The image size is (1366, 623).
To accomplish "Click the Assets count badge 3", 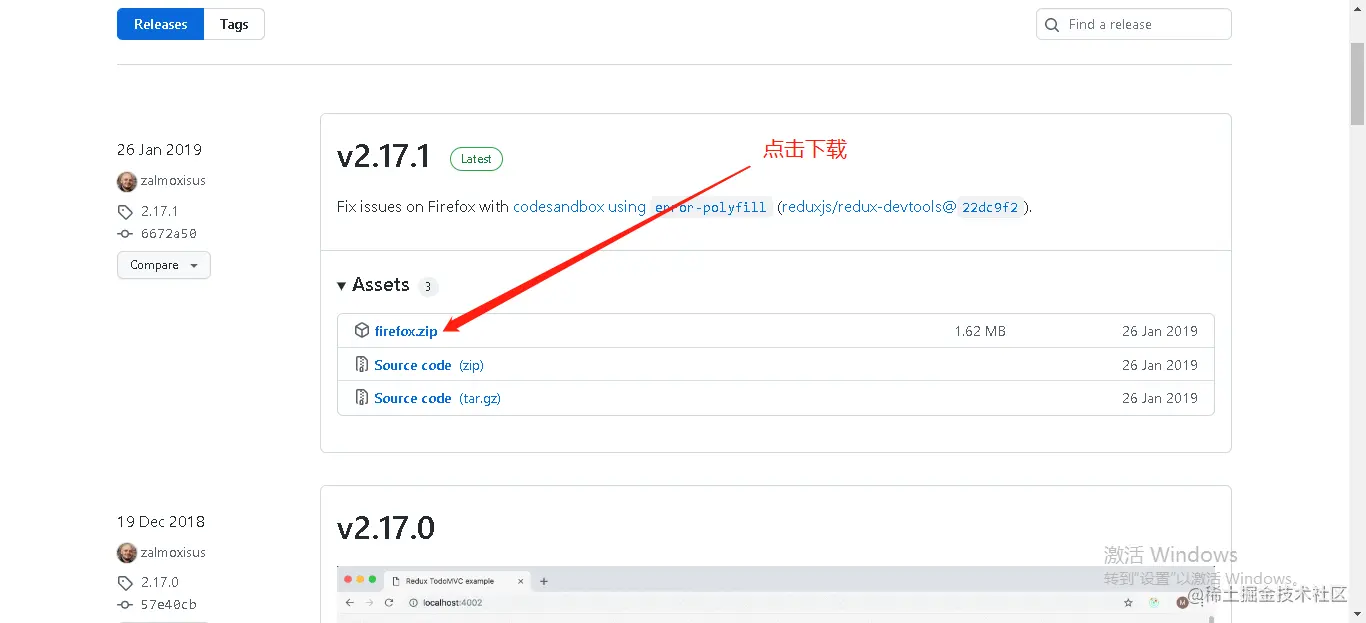I will click(427, 287).
